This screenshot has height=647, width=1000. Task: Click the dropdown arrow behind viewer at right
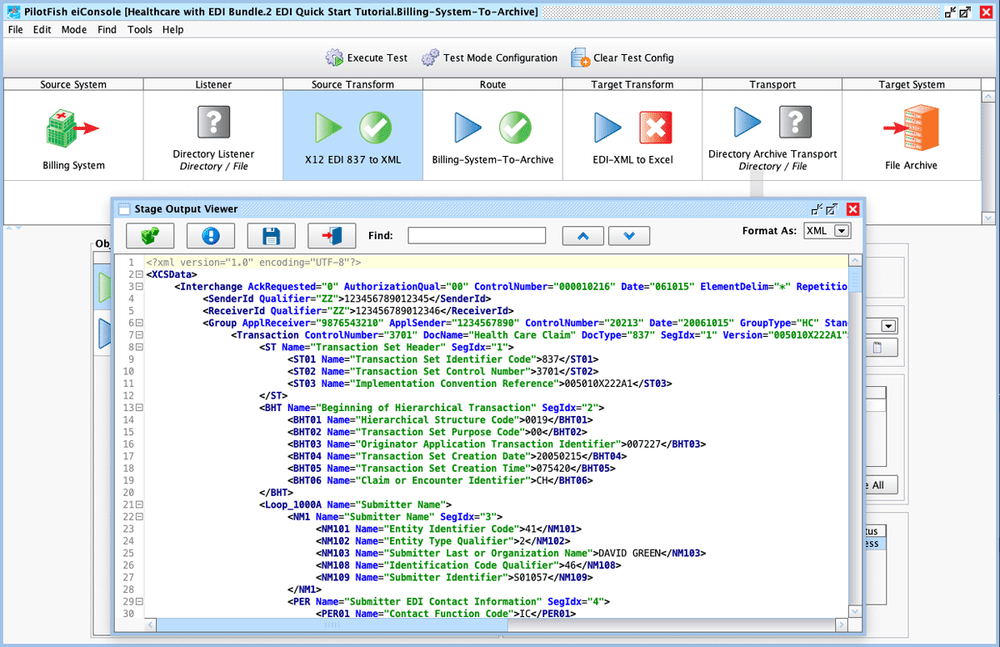[888, 326]
